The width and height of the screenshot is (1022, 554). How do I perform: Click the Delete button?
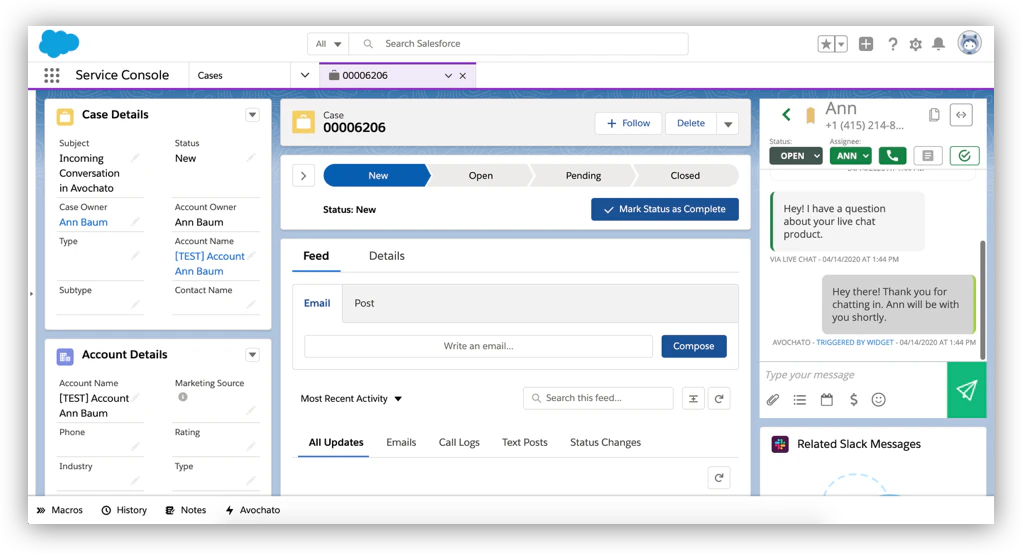pos(690,123)
